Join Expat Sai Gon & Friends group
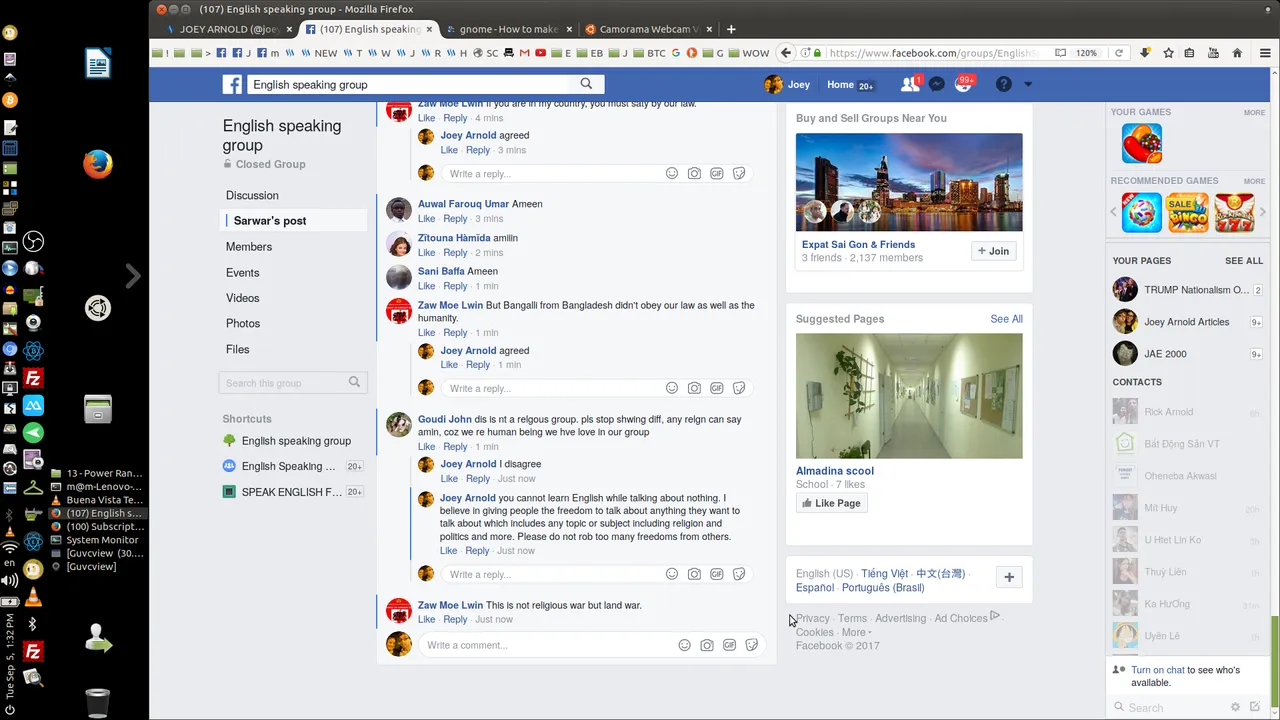Image resolution: width=1280 pixels, height=720 pixels. click(x=994, y=251)
